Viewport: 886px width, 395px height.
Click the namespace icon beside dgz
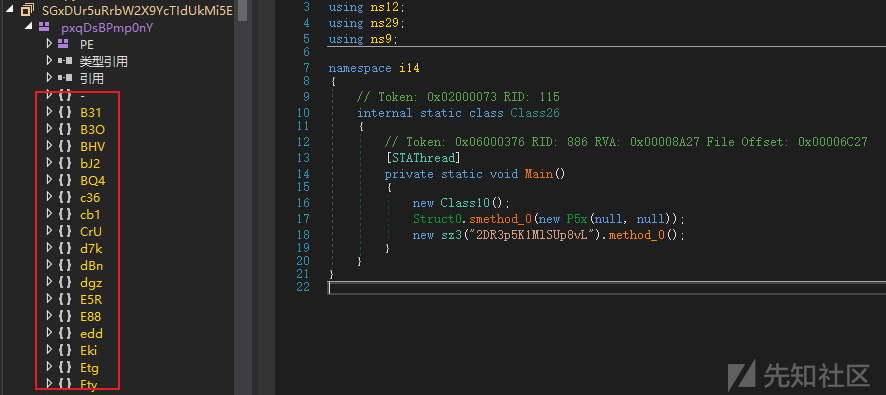click(65, 282)
